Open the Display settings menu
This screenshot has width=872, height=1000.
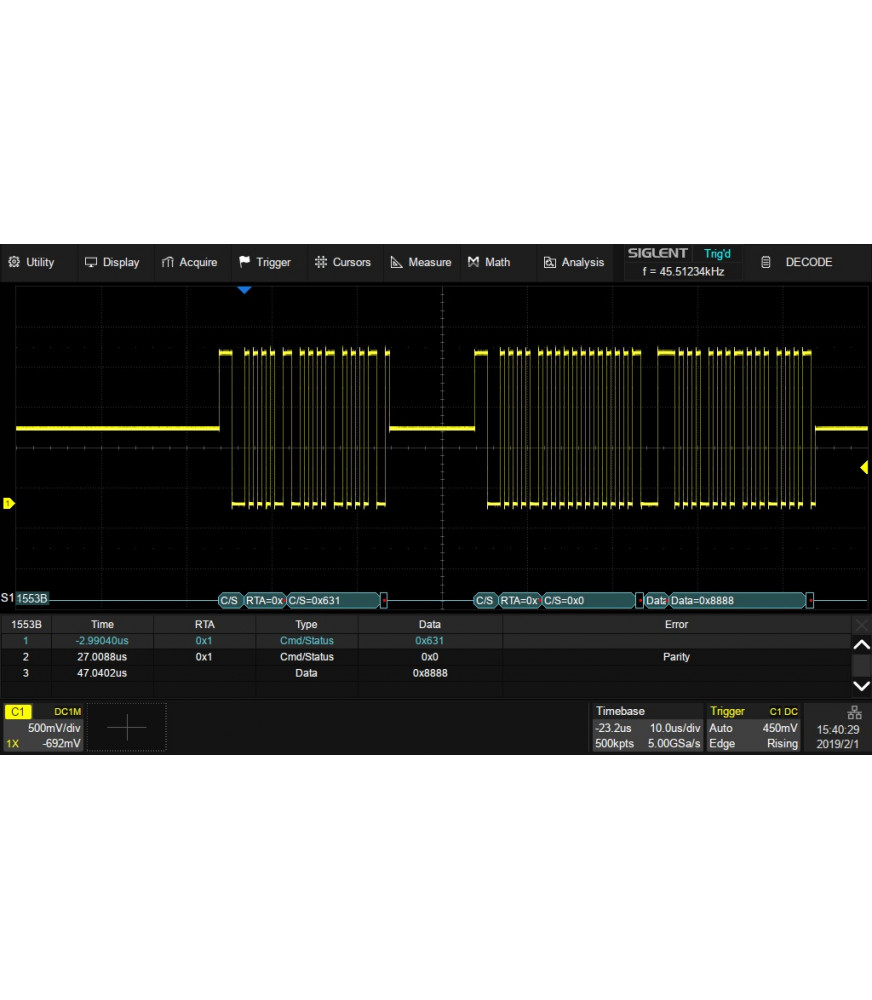coord(112,262)
